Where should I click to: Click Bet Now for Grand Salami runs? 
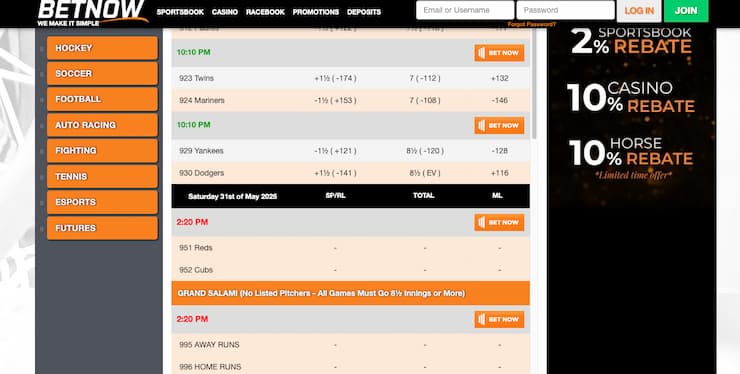[x=499, y=320]
